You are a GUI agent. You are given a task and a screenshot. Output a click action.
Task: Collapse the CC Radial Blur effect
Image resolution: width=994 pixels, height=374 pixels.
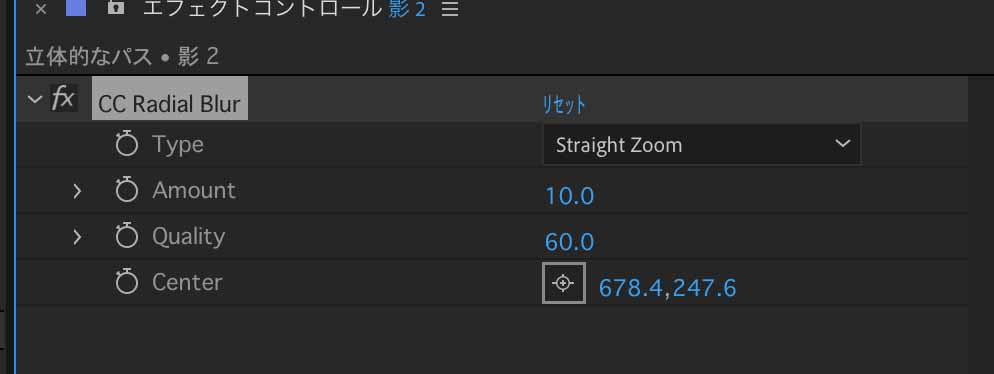pyautogui.click(x=36, y=99)
